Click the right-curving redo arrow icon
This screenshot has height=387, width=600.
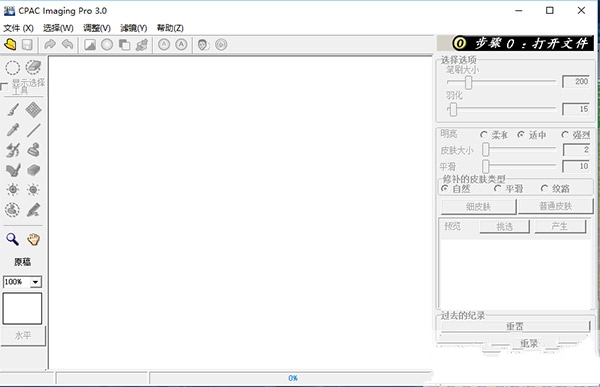pyautogui.click(x=50, y=45)
